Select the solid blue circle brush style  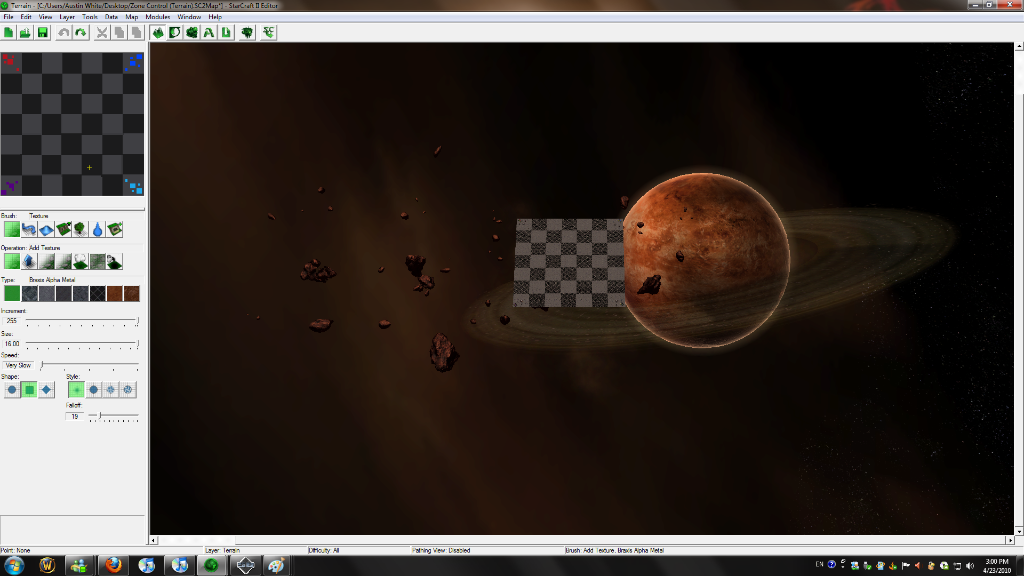click(93, 390)
